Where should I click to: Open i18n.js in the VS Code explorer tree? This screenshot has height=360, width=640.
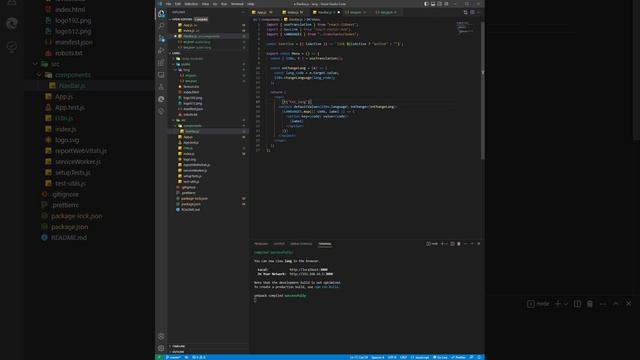(188, 148)
